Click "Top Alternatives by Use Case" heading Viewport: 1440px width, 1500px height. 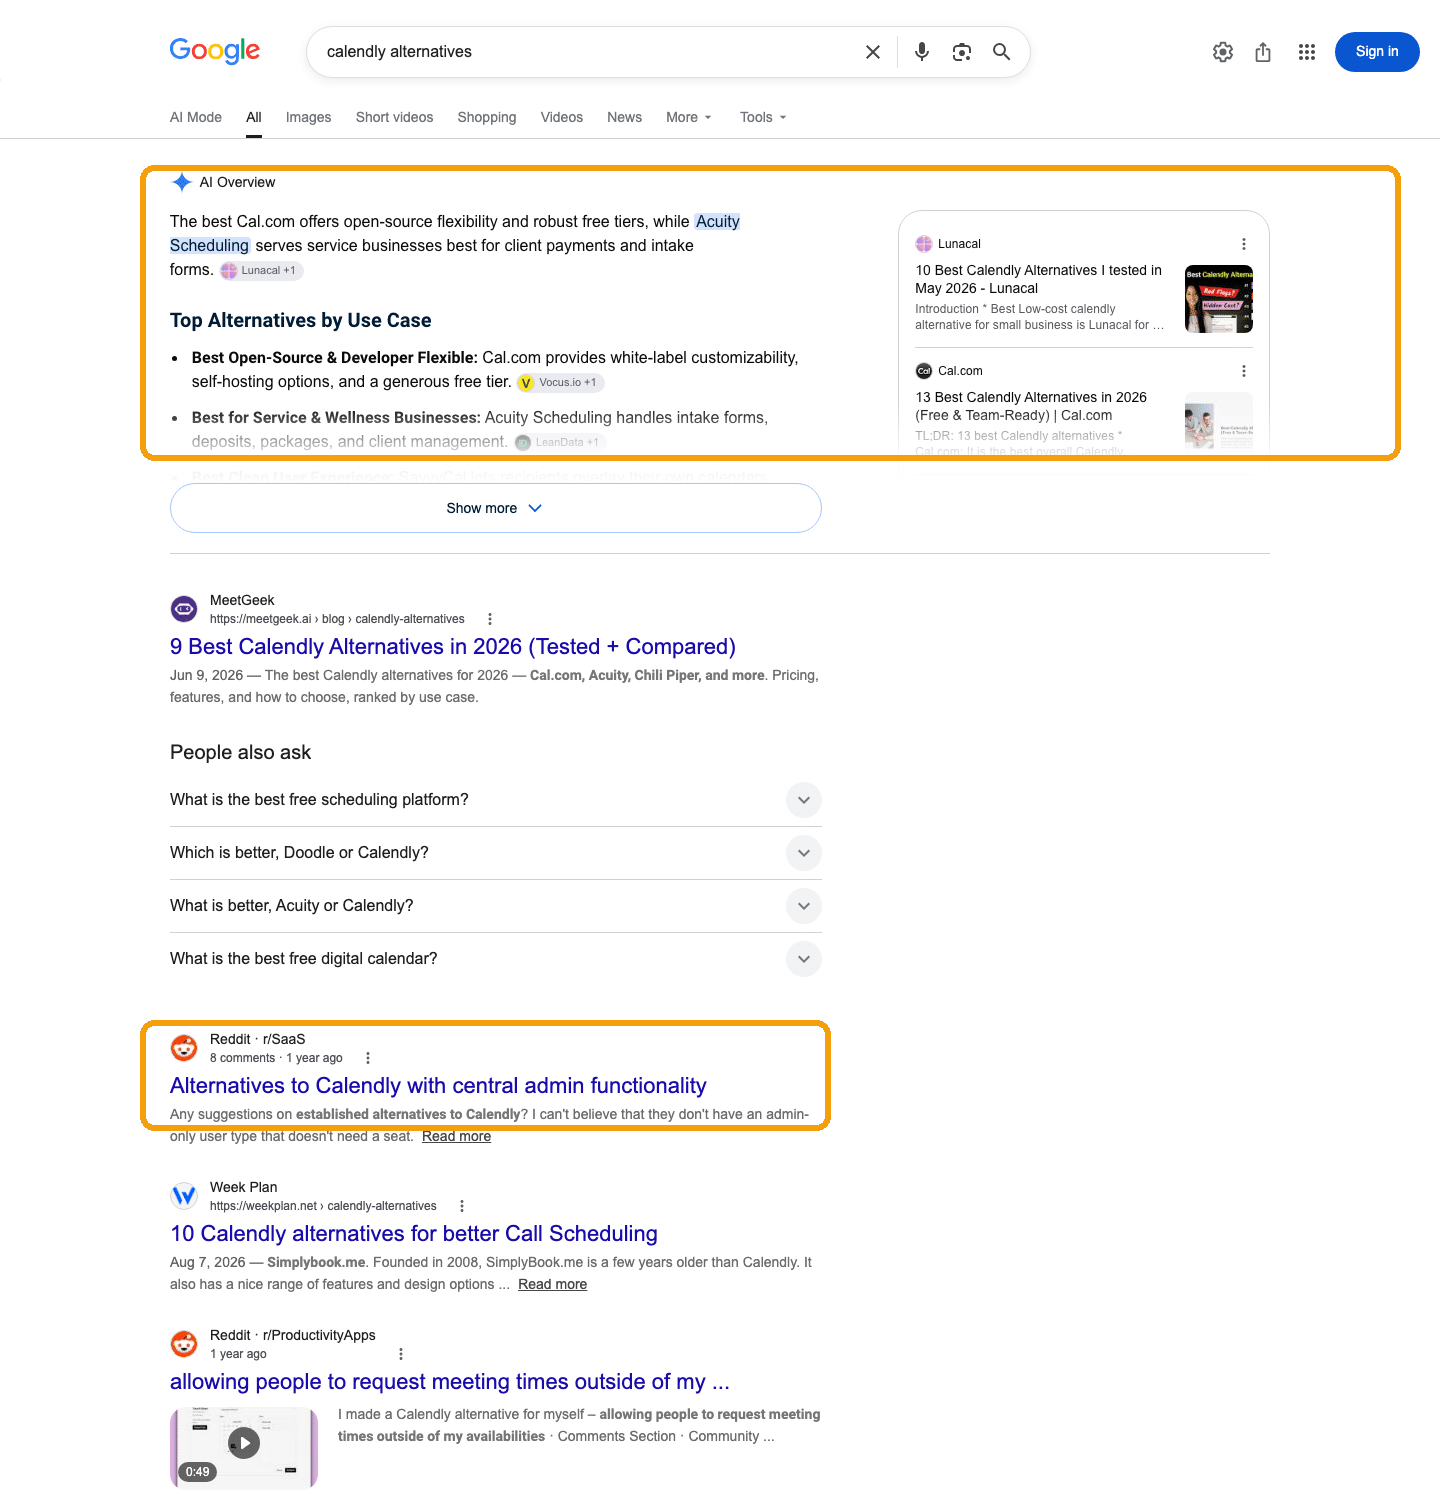point(301,320)
